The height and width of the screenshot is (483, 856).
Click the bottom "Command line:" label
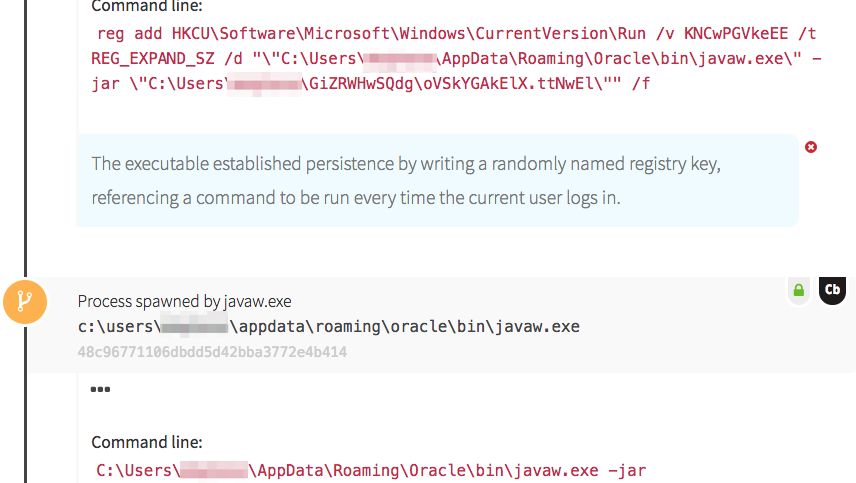[147, 441]
